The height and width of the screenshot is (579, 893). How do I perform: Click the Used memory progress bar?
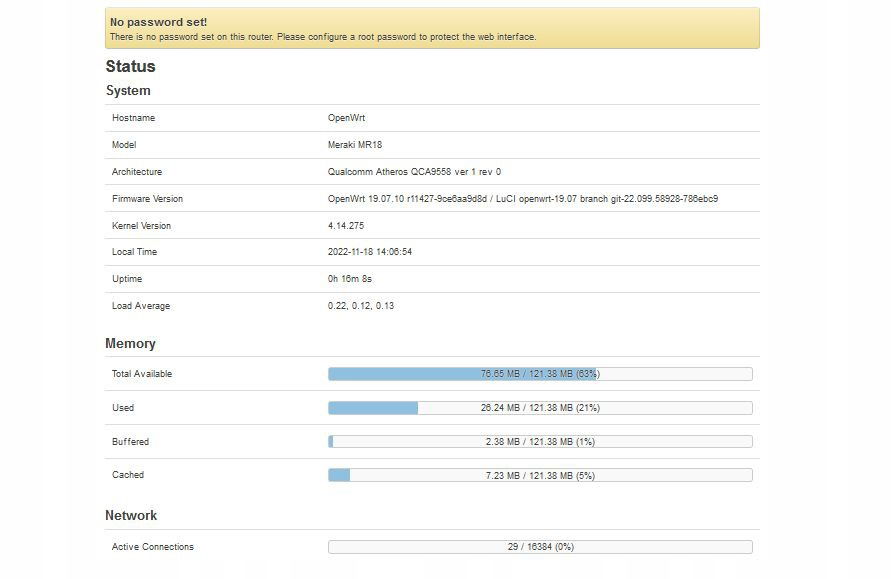(540, 408)
